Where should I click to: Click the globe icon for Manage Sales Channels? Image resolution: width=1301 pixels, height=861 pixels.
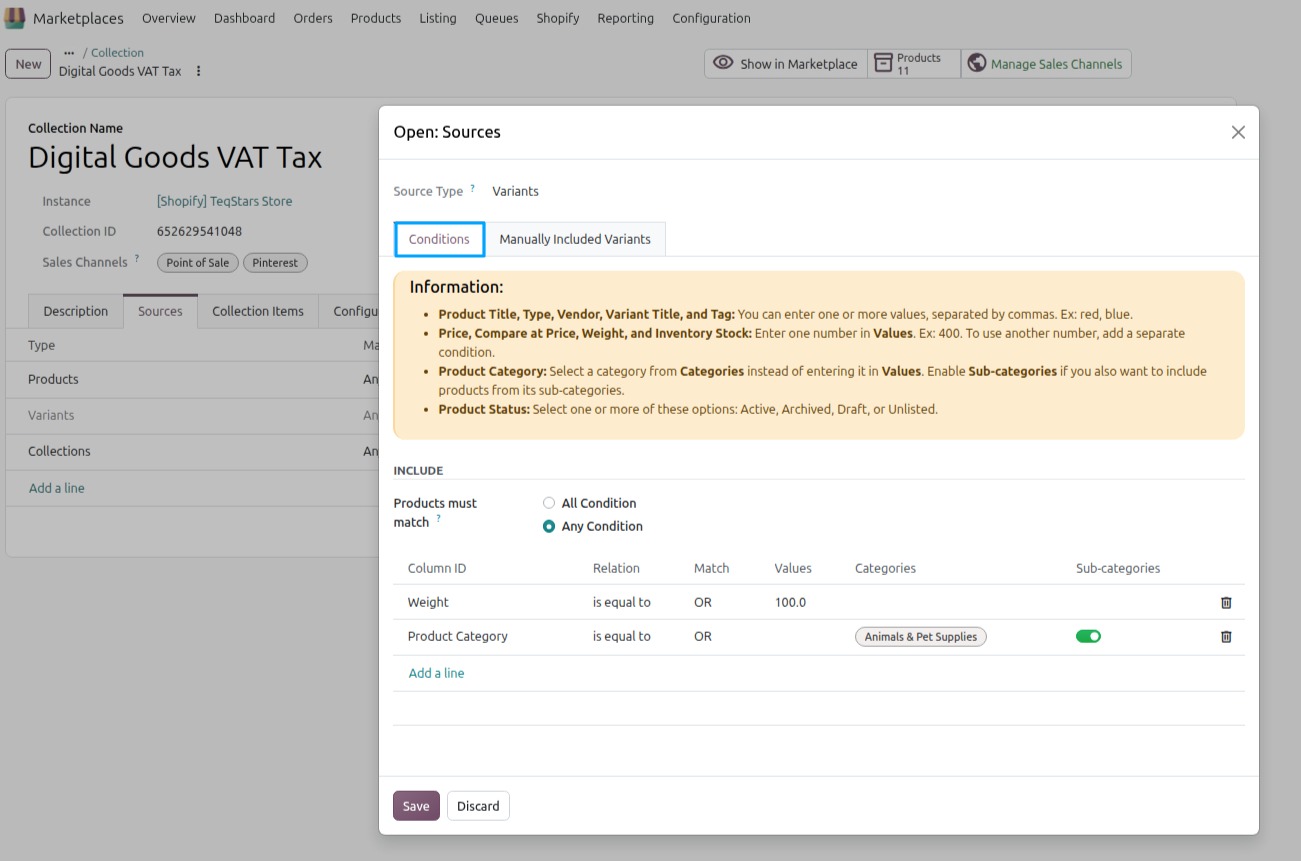(x=977, y=63)
